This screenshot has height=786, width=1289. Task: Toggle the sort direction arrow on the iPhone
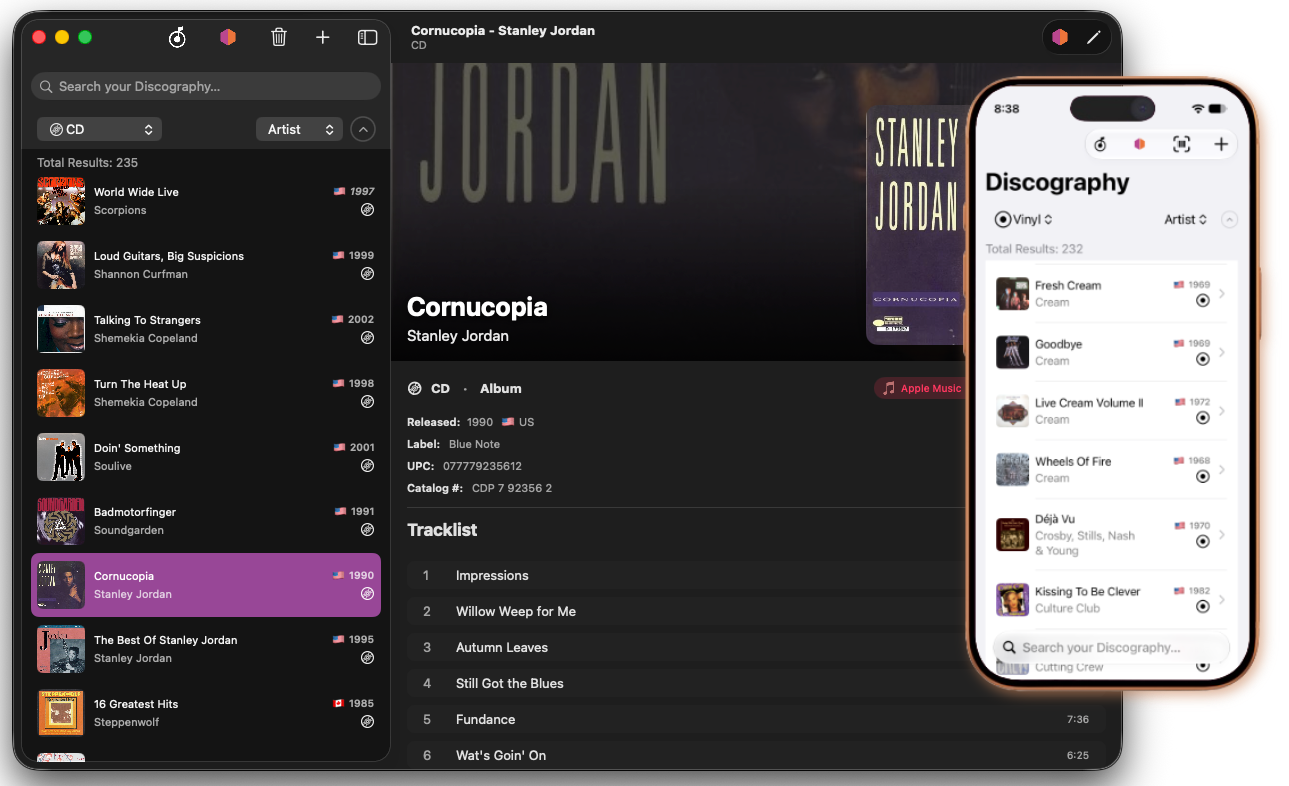(x=1230, y=219)
